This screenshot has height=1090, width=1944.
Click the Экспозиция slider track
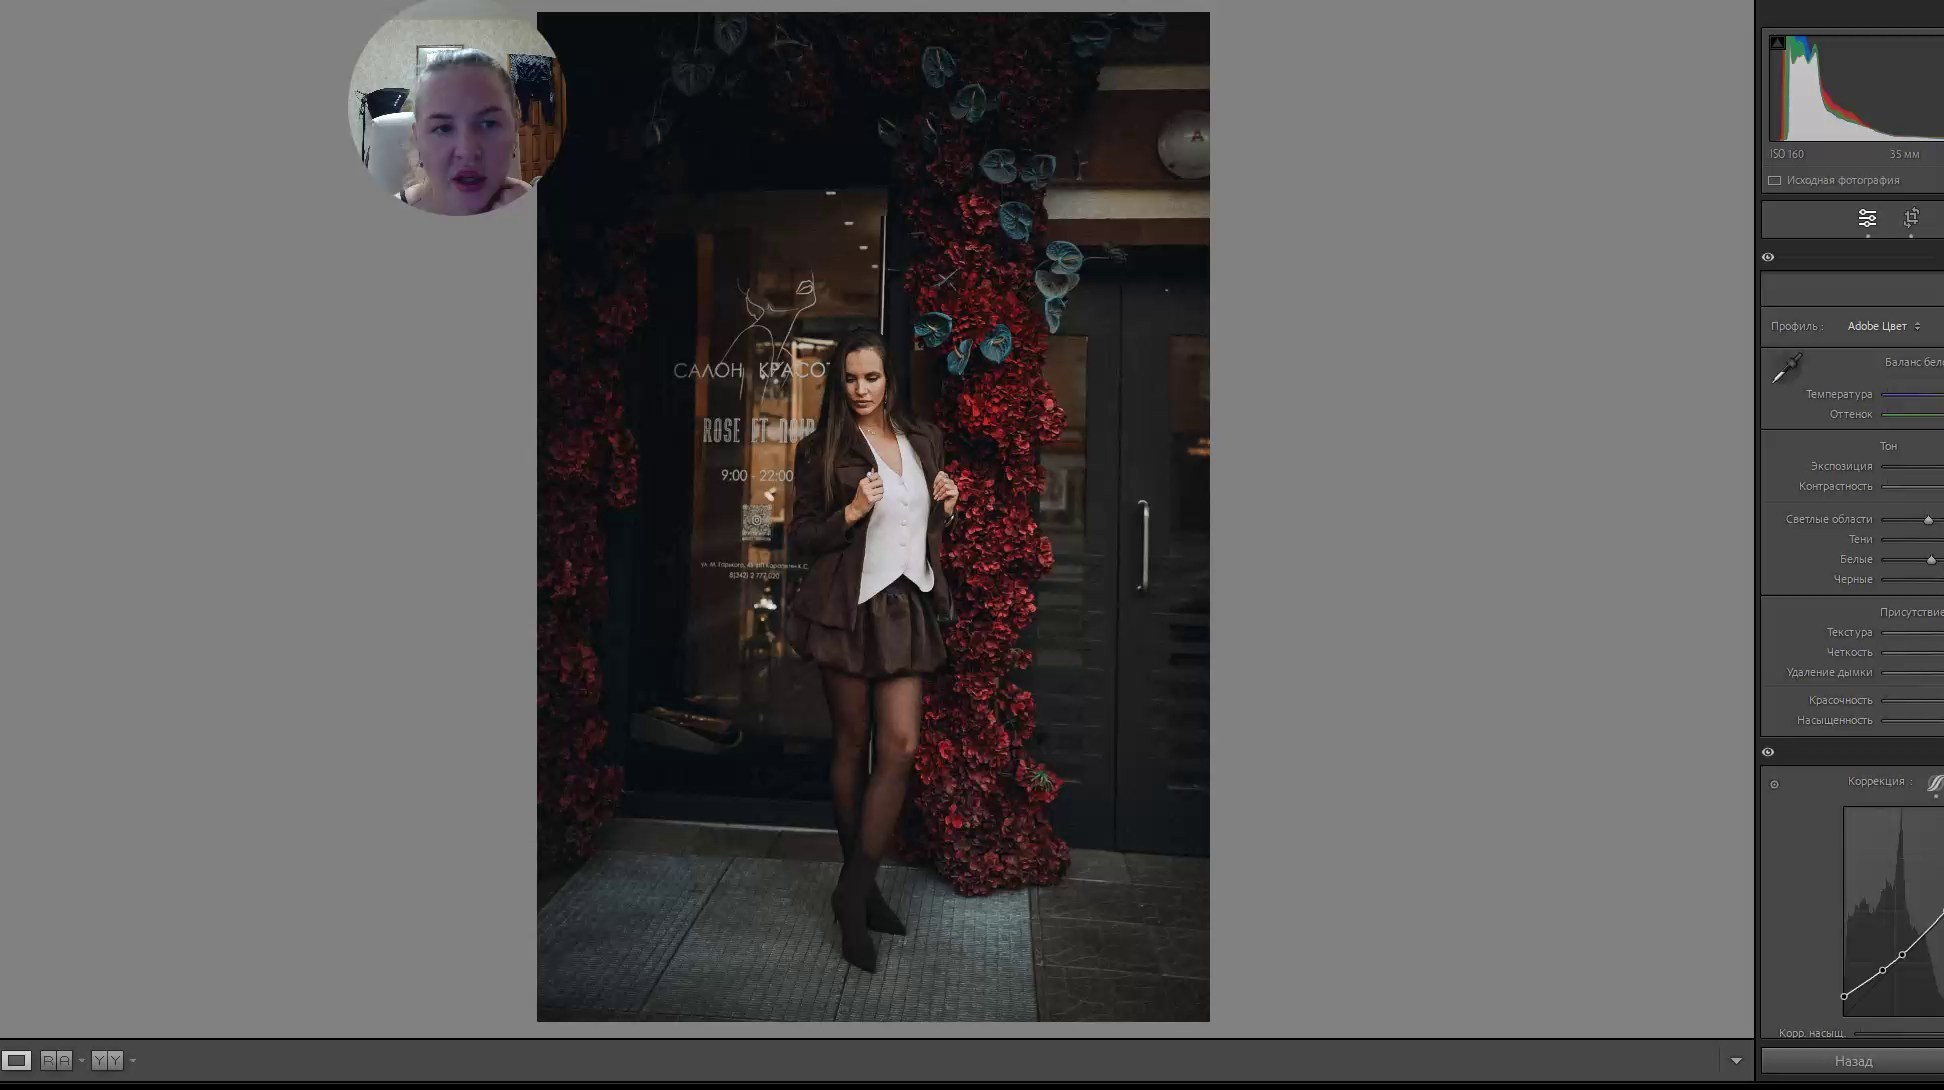point(1912,467)
